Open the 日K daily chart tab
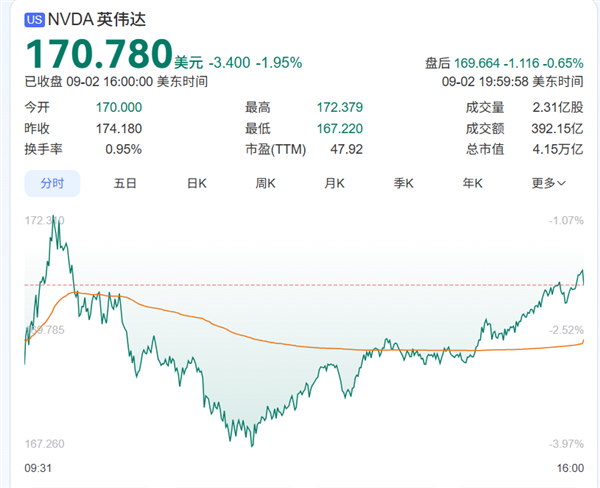This screenshot has height=488, width=600. [x=196, y=183]
